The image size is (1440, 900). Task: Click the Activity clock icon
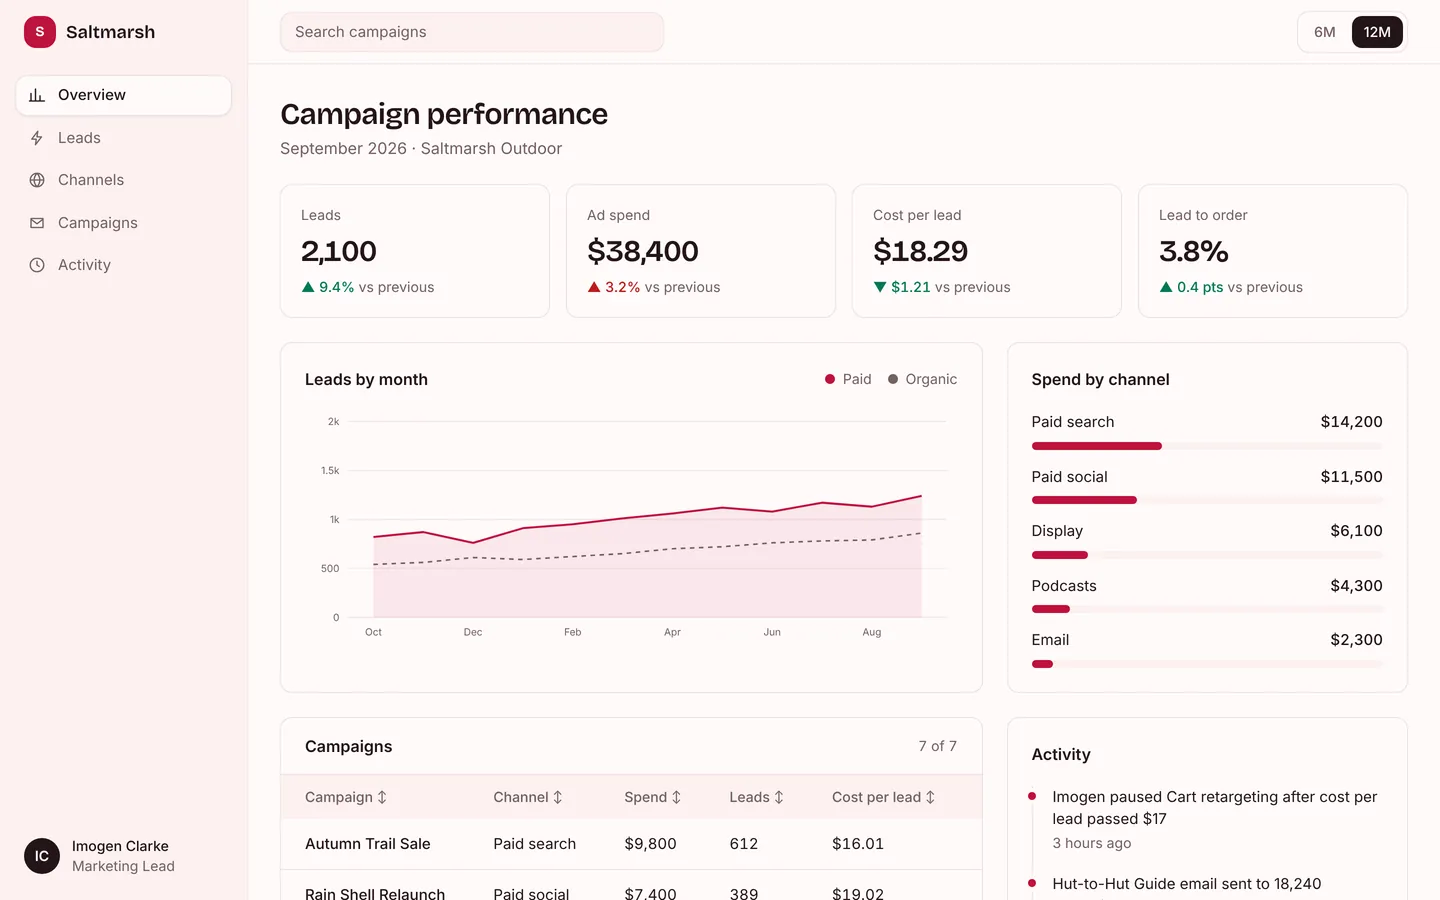pyautogui.click(x=37, y=265)
